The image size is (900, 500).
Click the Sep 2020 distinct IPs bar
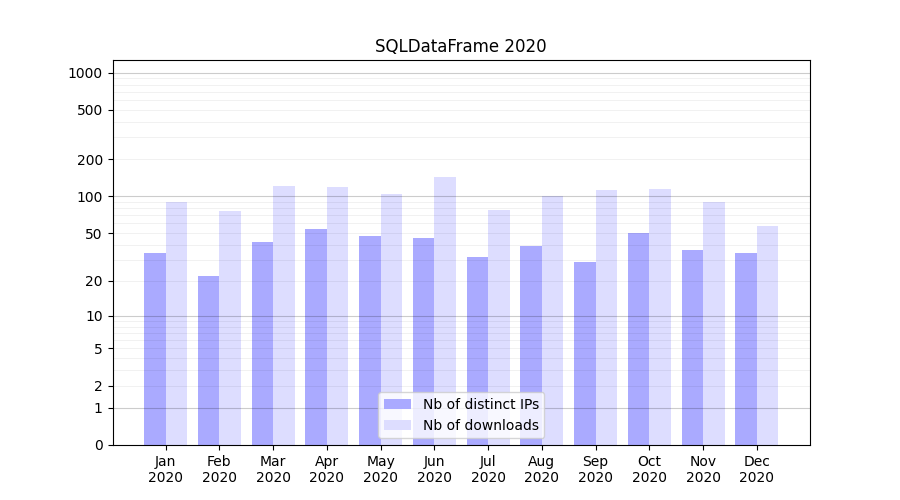(585, 353)
